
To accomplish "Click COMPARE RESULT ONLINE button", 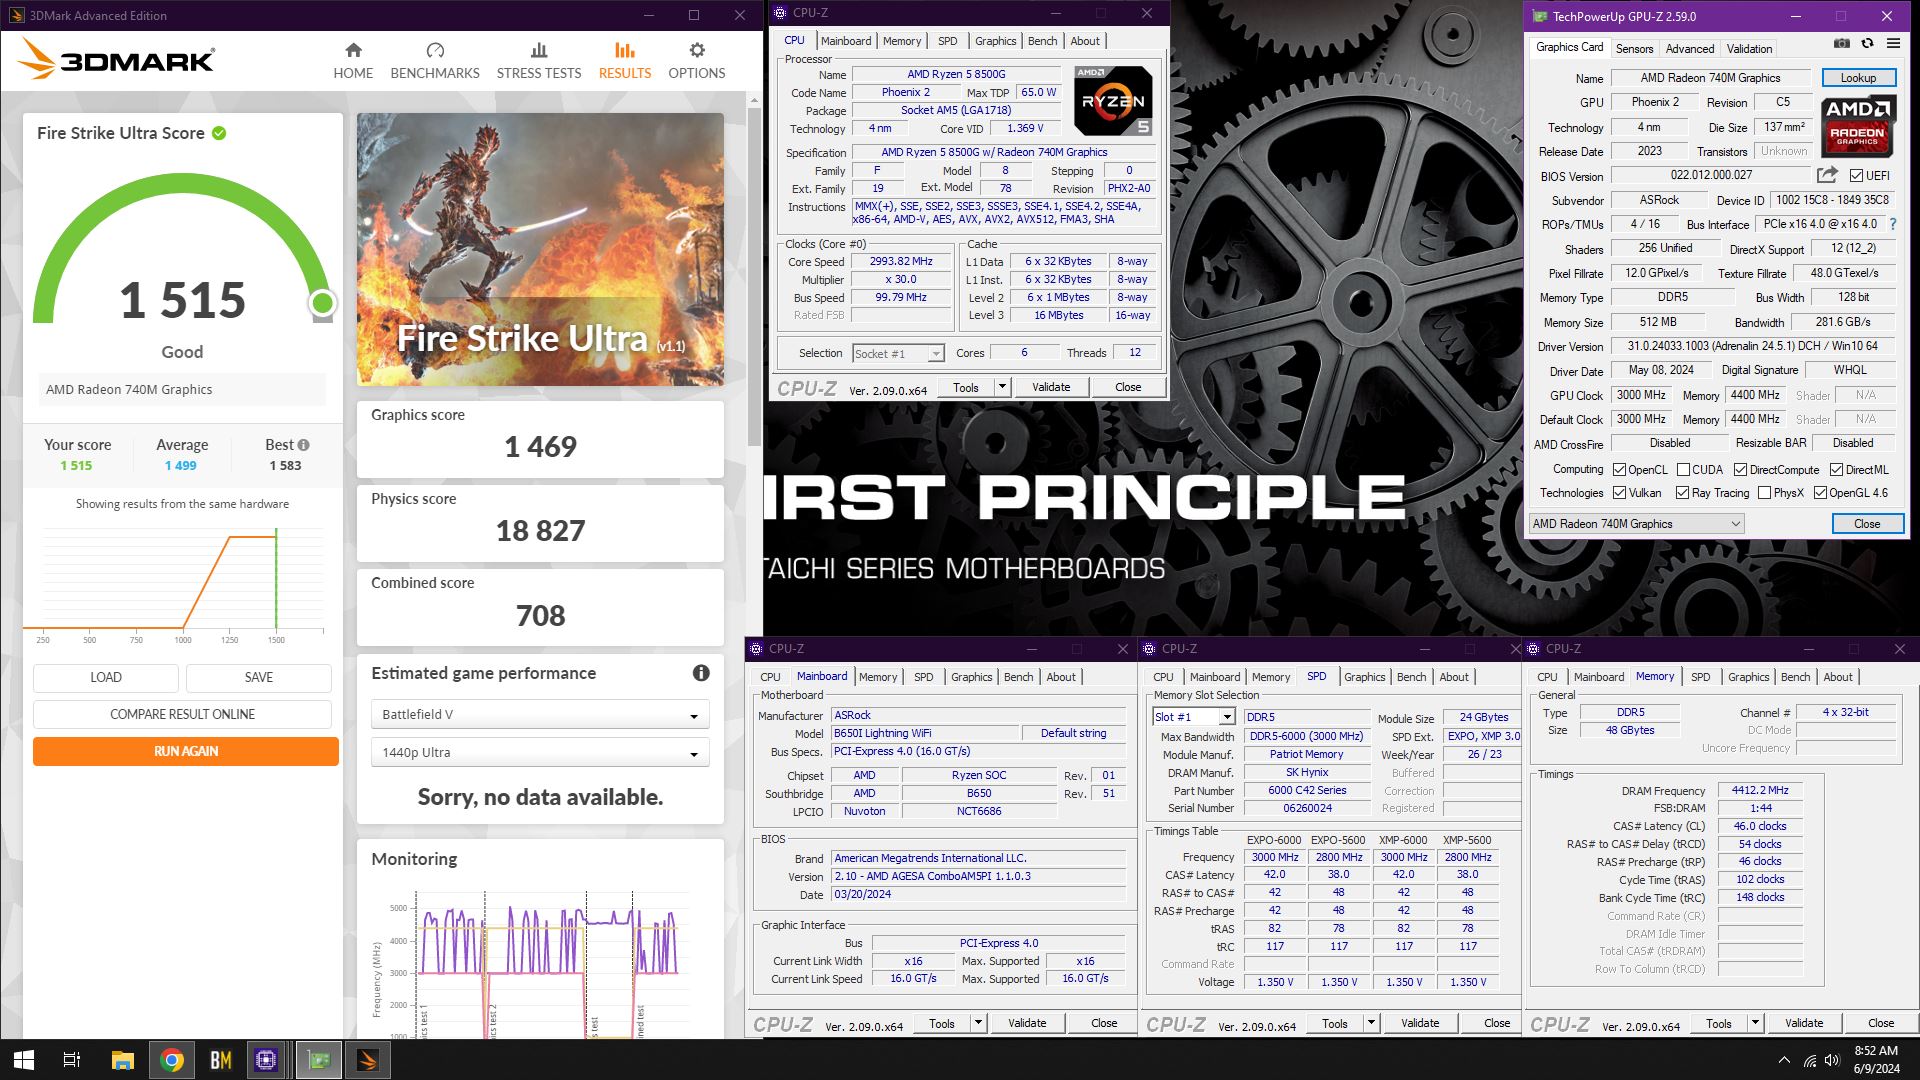I will click(182, 714).
